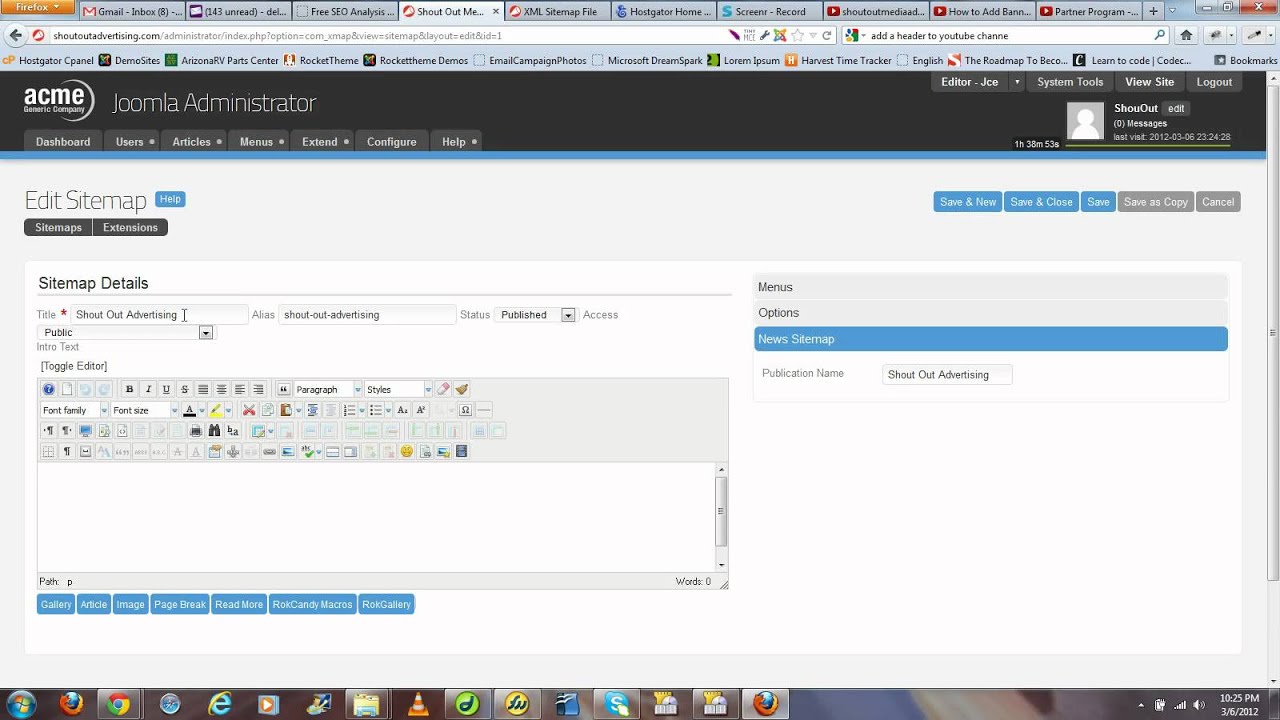Toggle italic formatting in the editor
1280x720 pixels.
[148, 389]
